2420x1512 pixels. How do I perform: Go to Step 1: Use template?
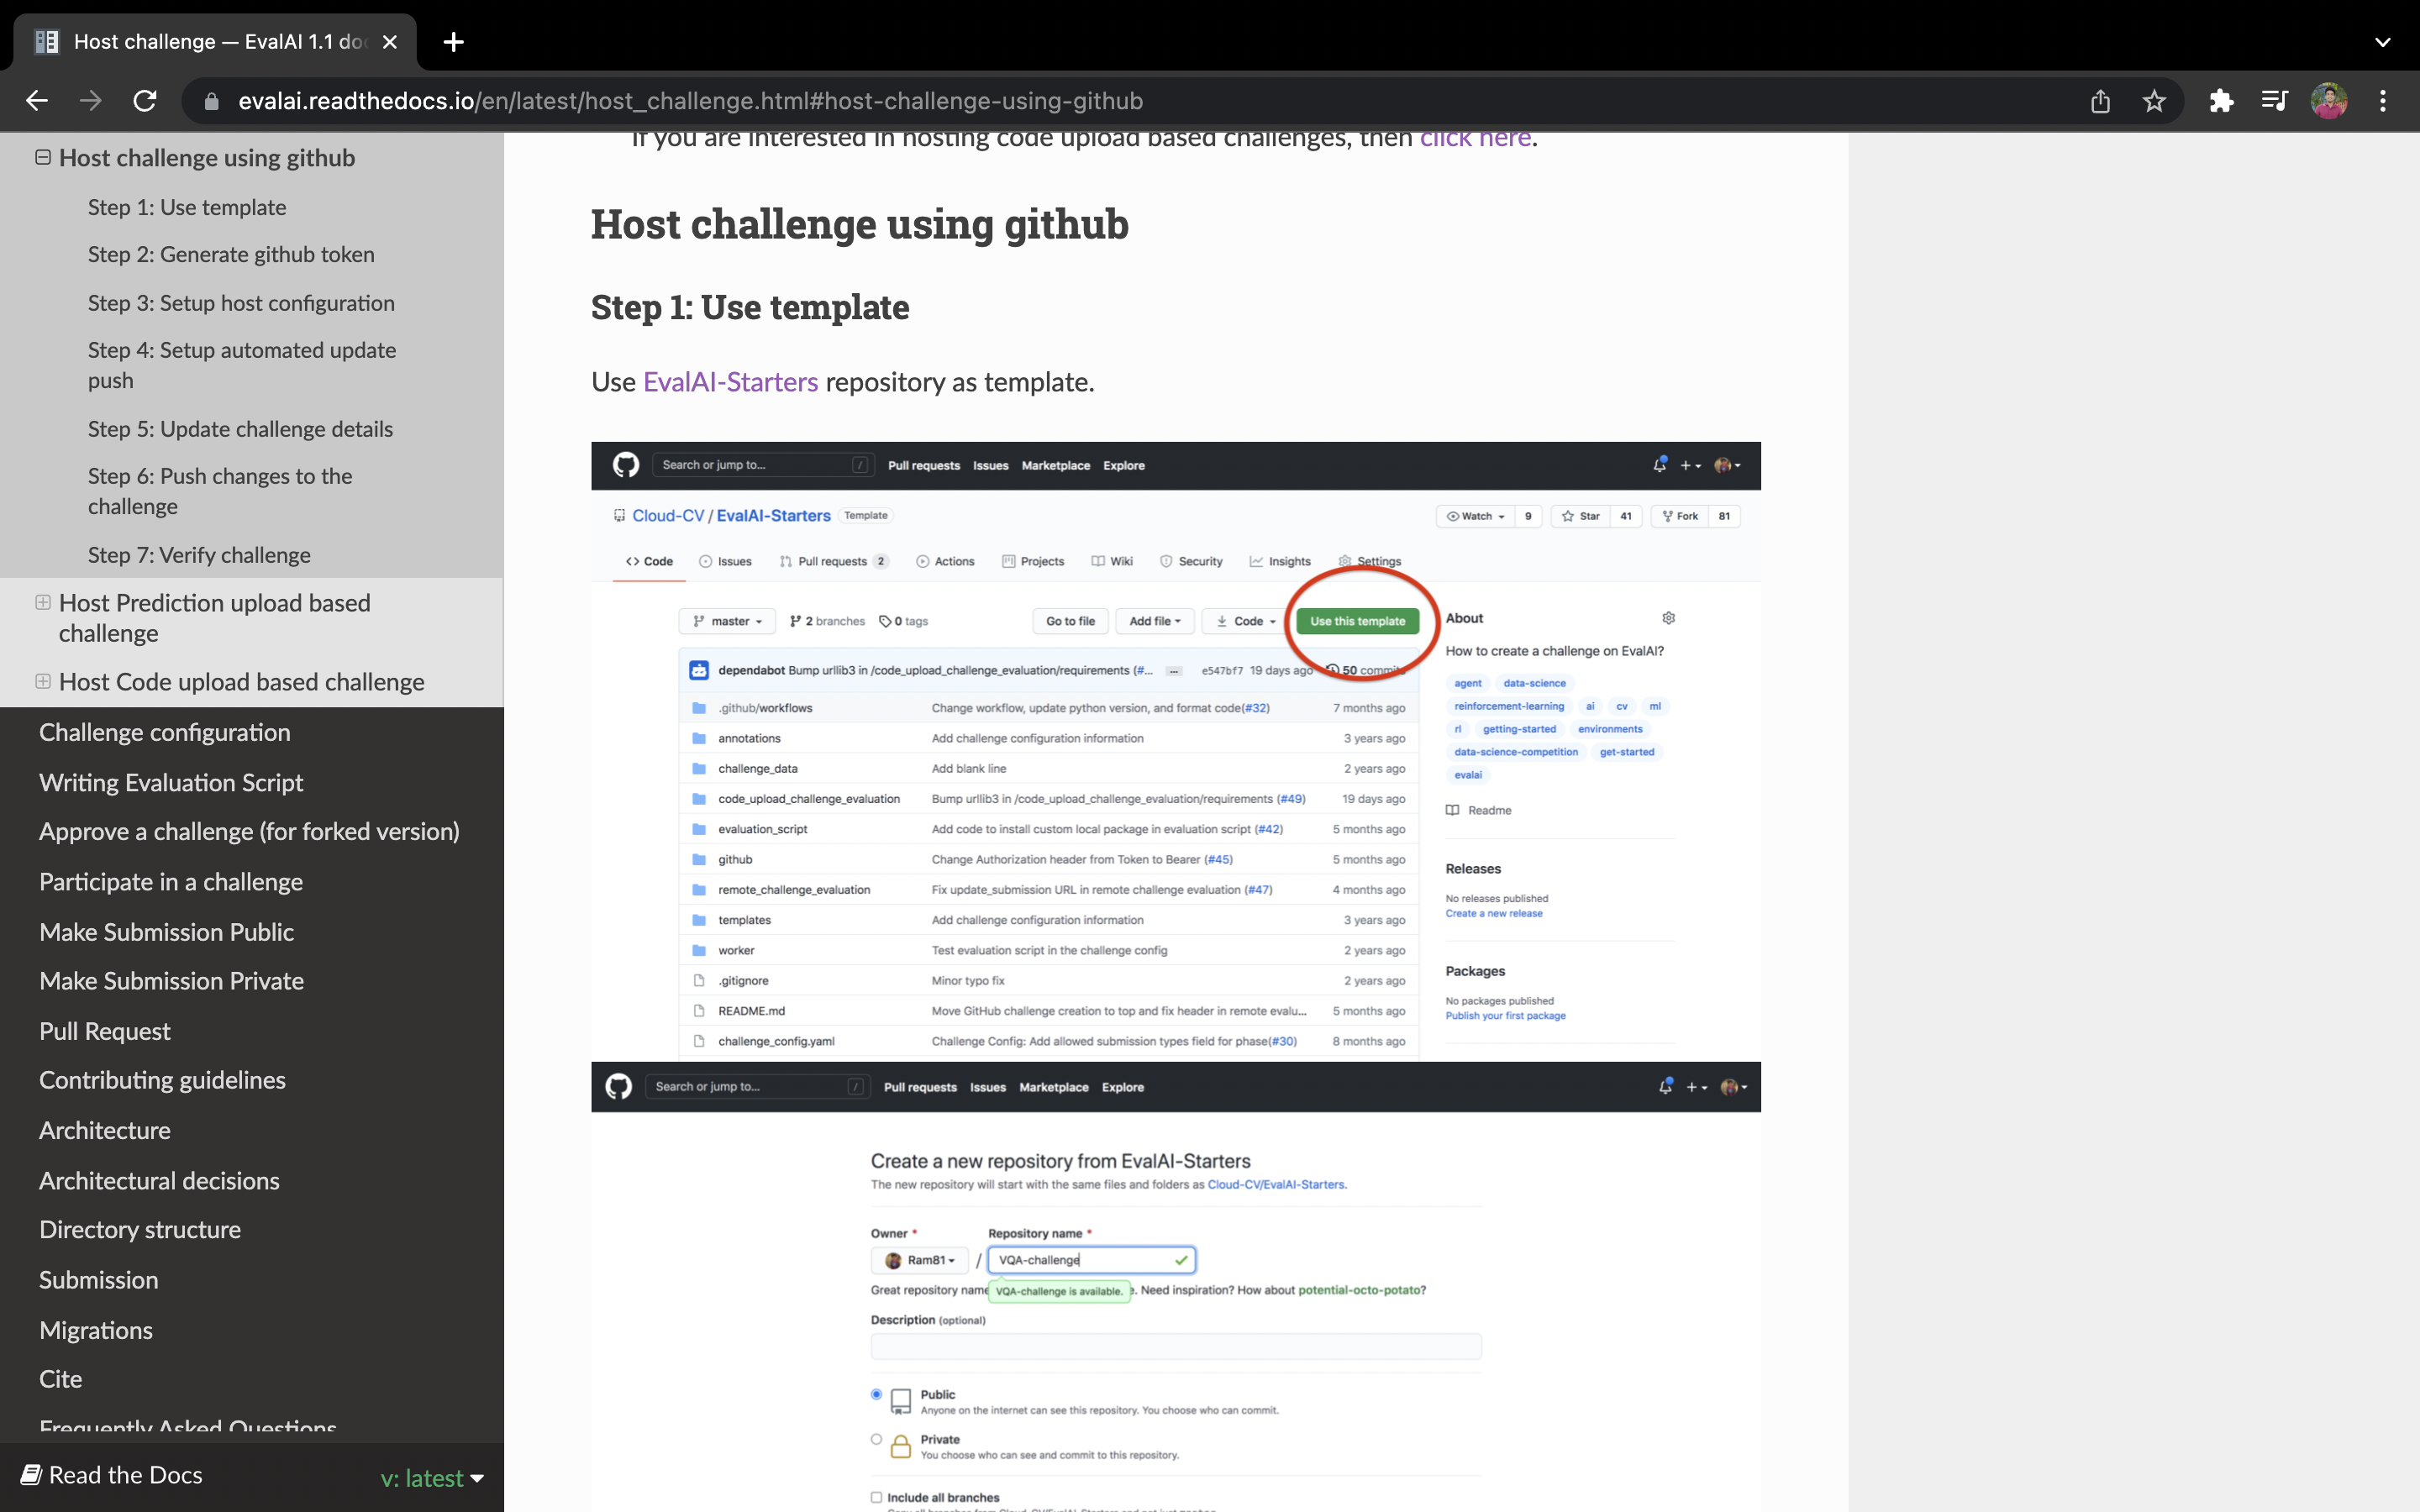187,207
